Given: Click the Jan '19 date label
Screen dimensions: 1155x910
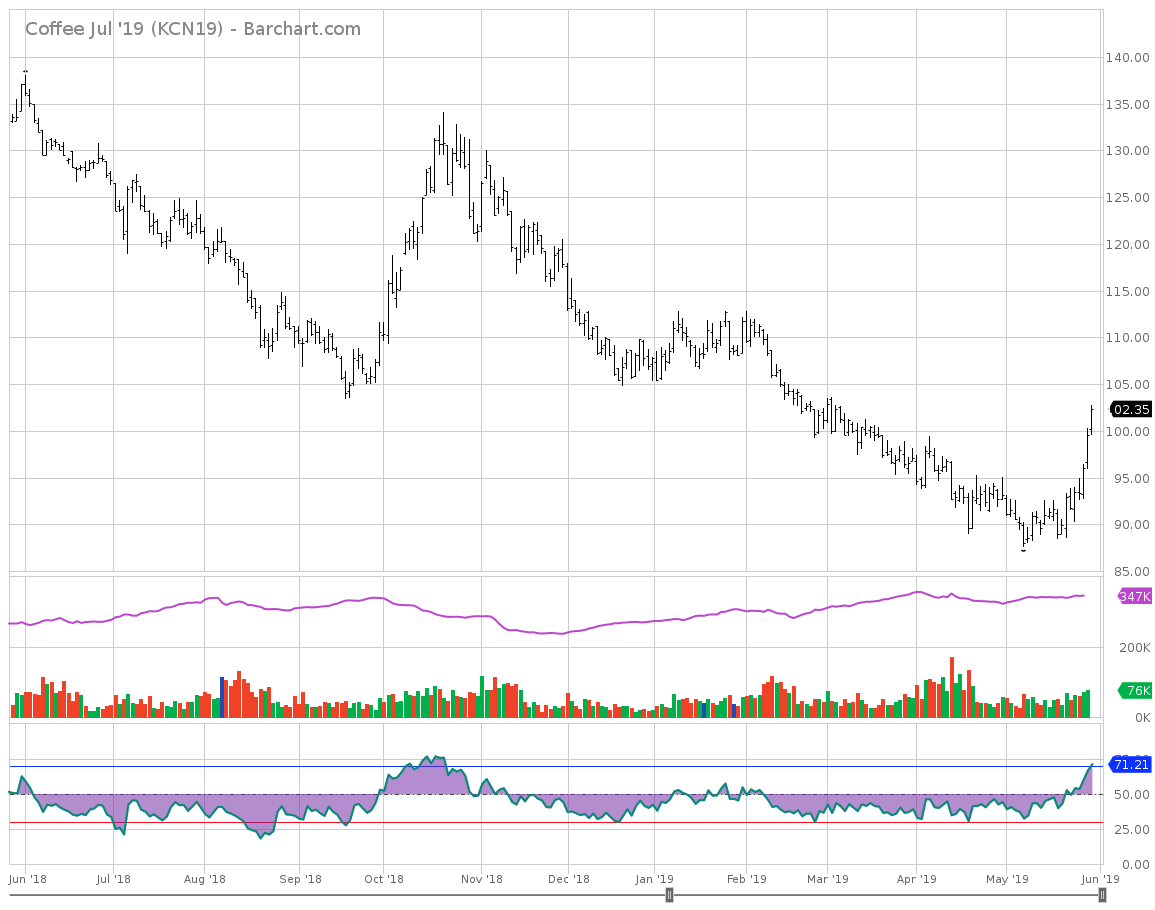Looking at the screenshot, I should click(655, 878).
